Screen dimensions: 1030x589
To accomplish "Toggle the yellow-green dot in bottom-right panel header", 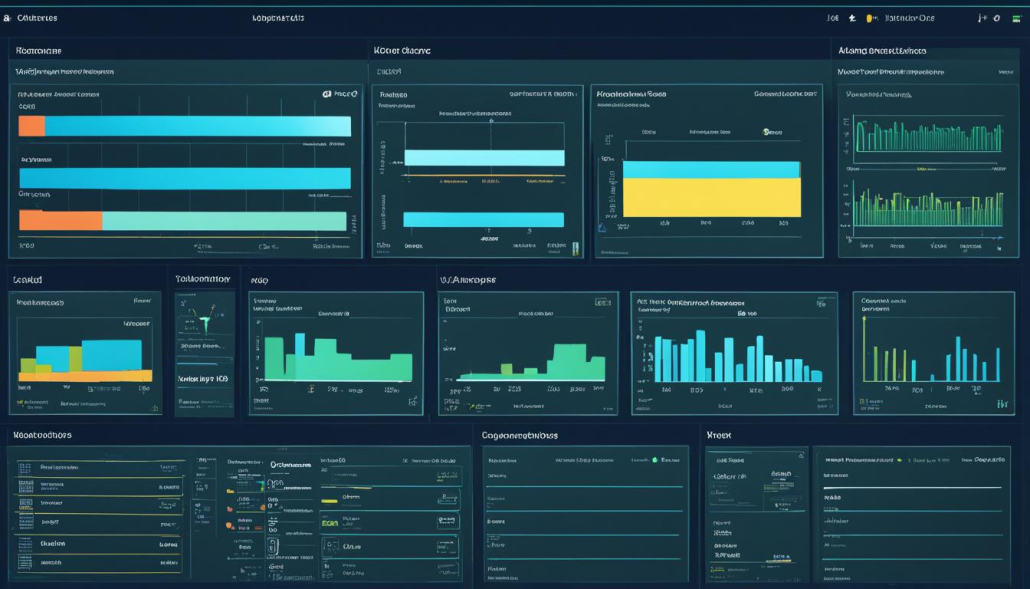I will (899, 460).
